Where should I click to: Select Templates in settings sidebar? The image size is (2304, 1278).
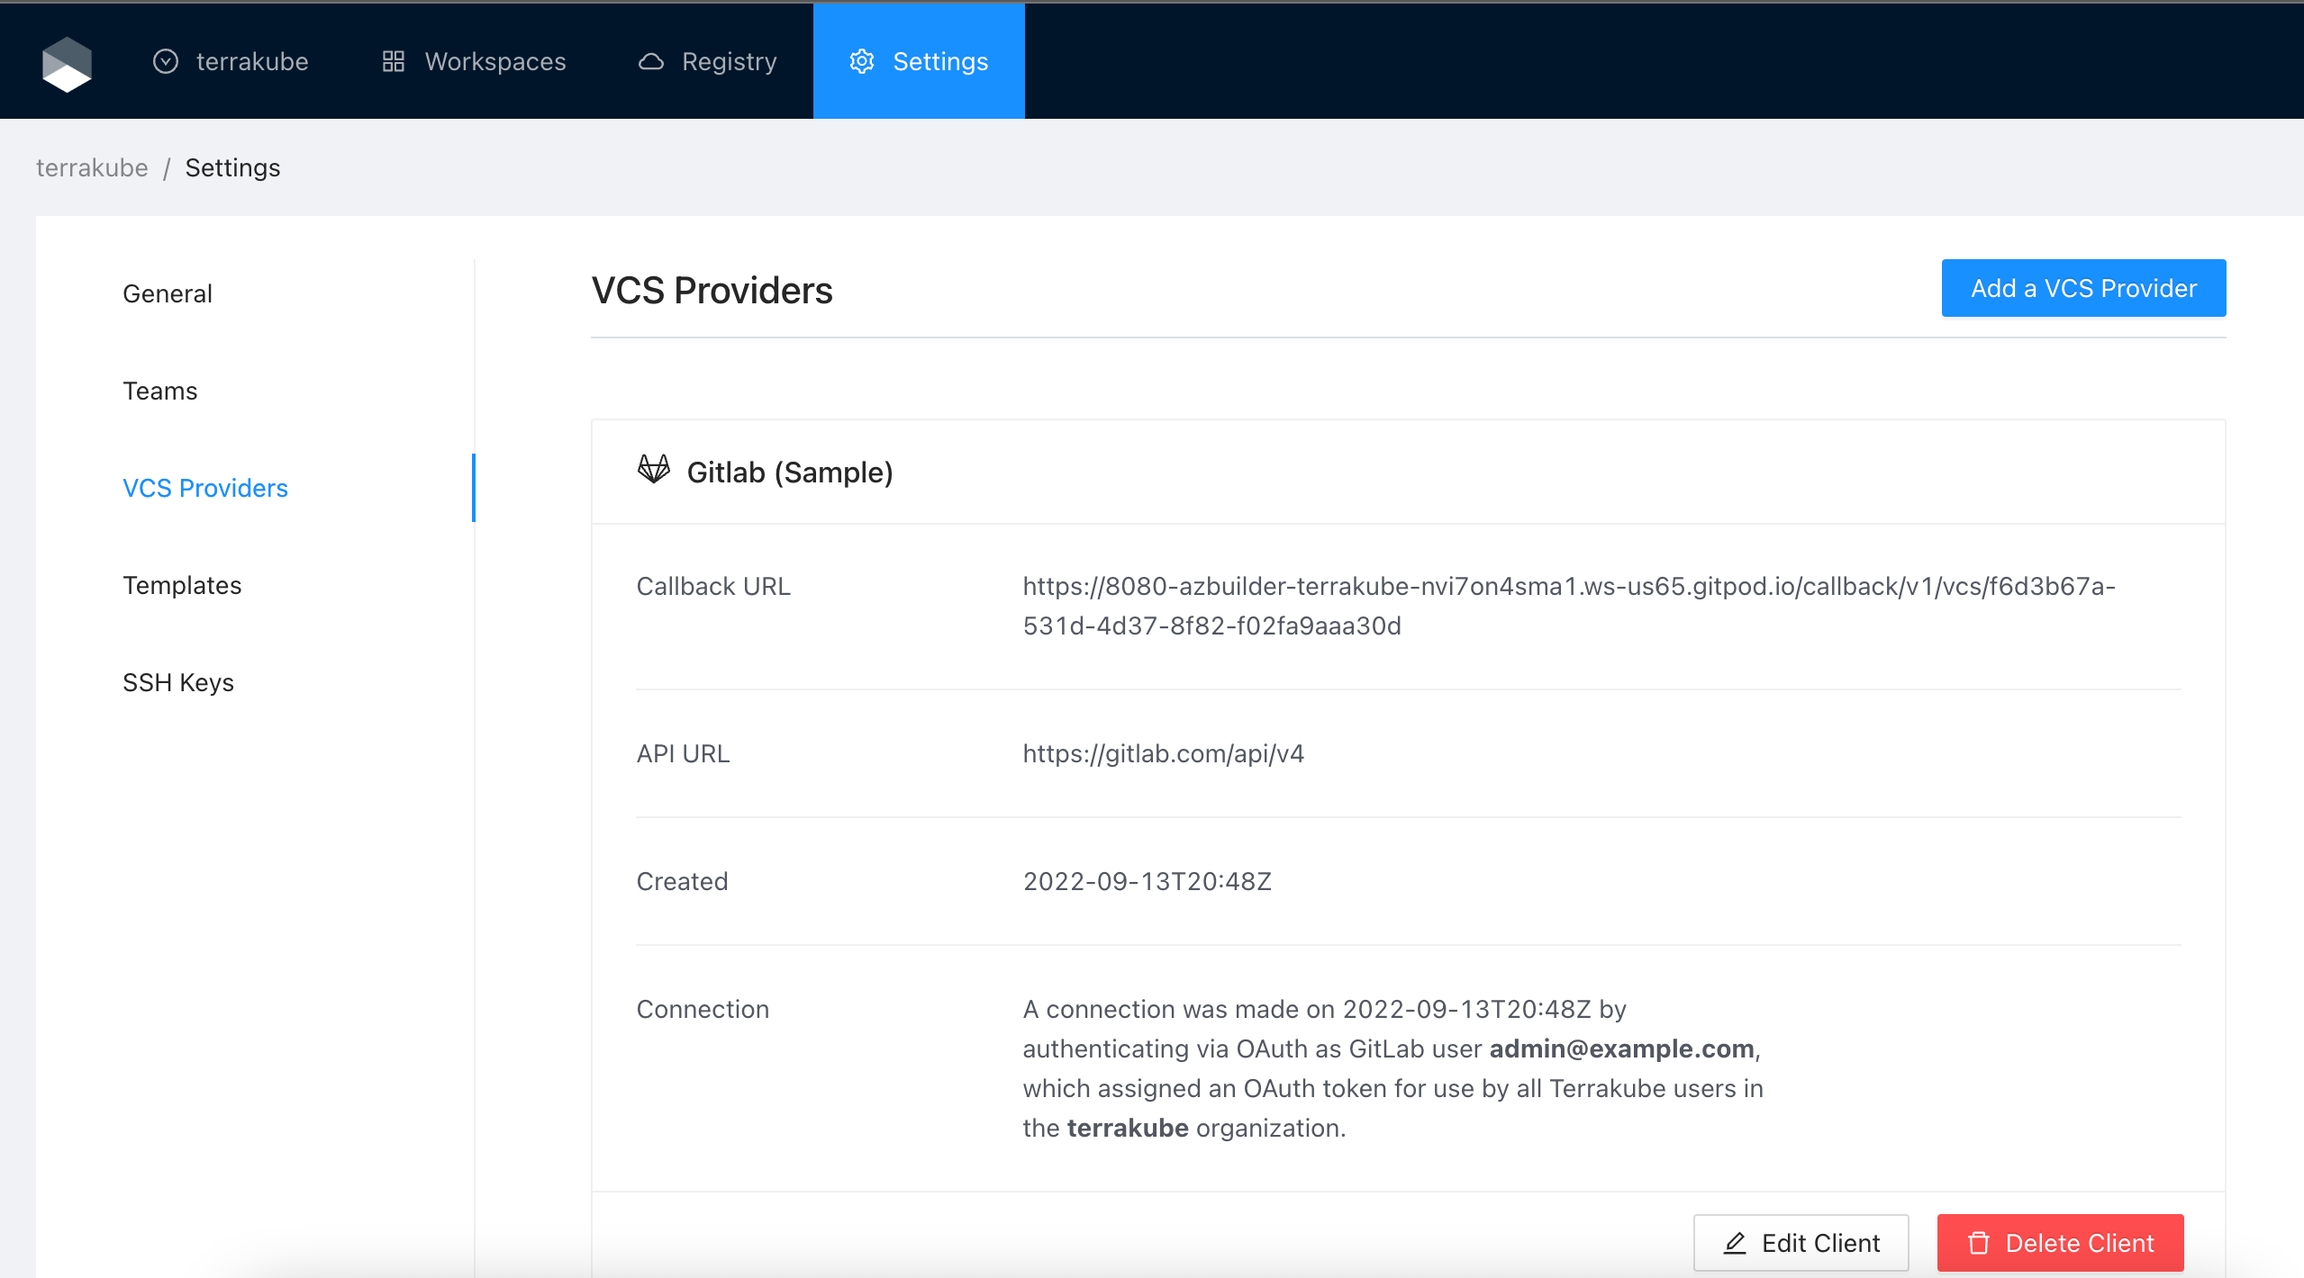click(x=182, y=585)
